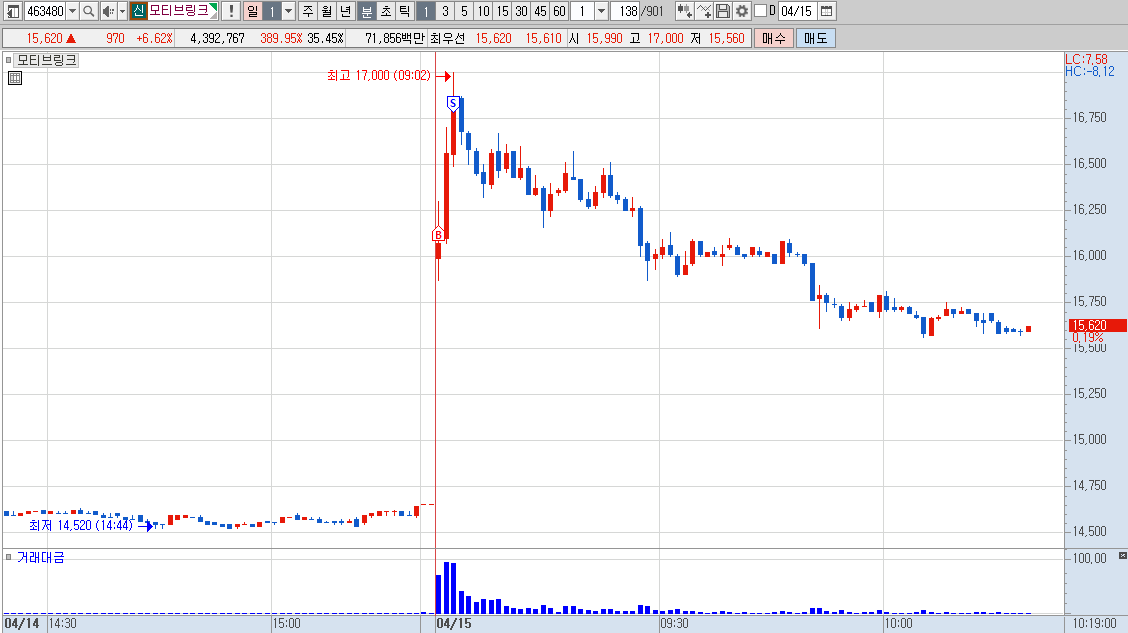Screen dimensions: 1128x633
Task: Click the stock search magnifier icon
Action: (x=88, y=11)
